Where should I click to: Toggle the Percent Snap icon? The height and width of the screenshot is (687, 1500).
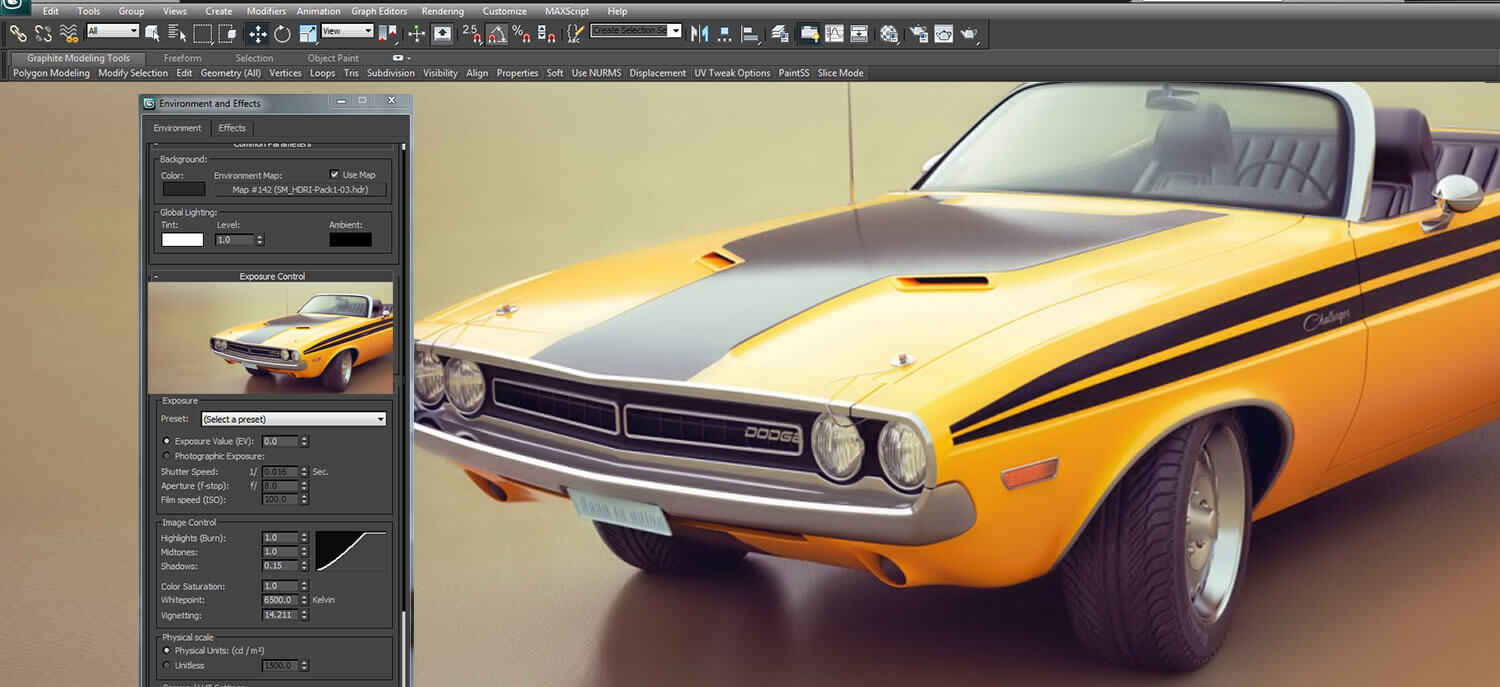[521, 33]
